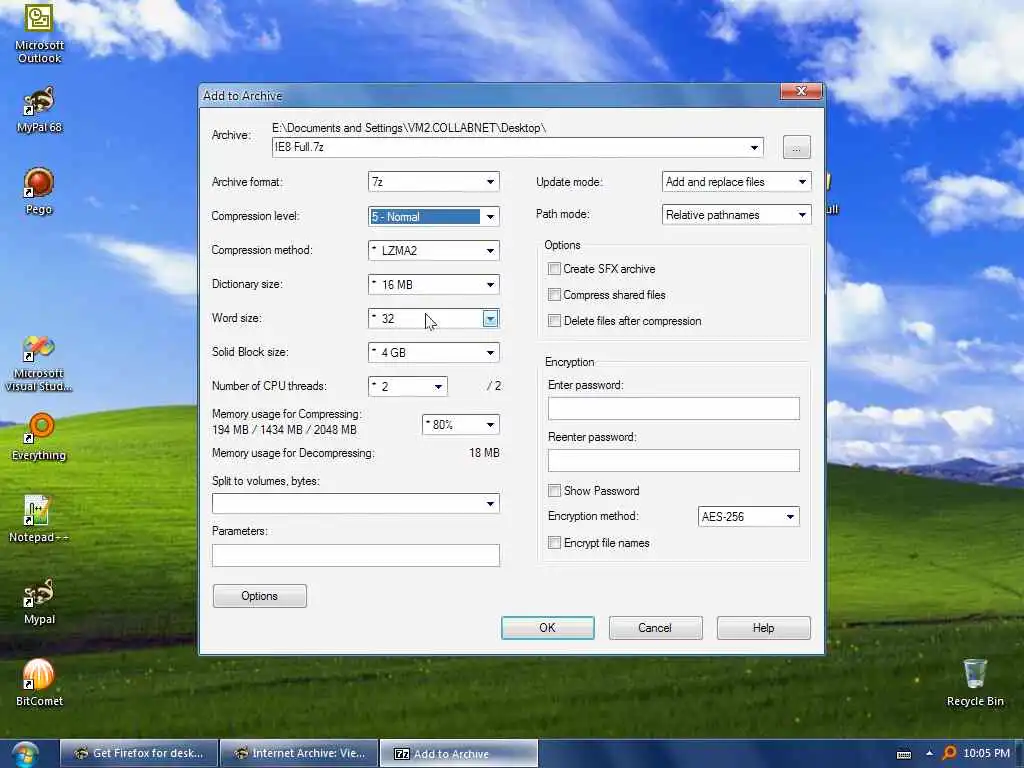Select the Everything search desktop icon

pyautogui.click(x=39, y=437)
